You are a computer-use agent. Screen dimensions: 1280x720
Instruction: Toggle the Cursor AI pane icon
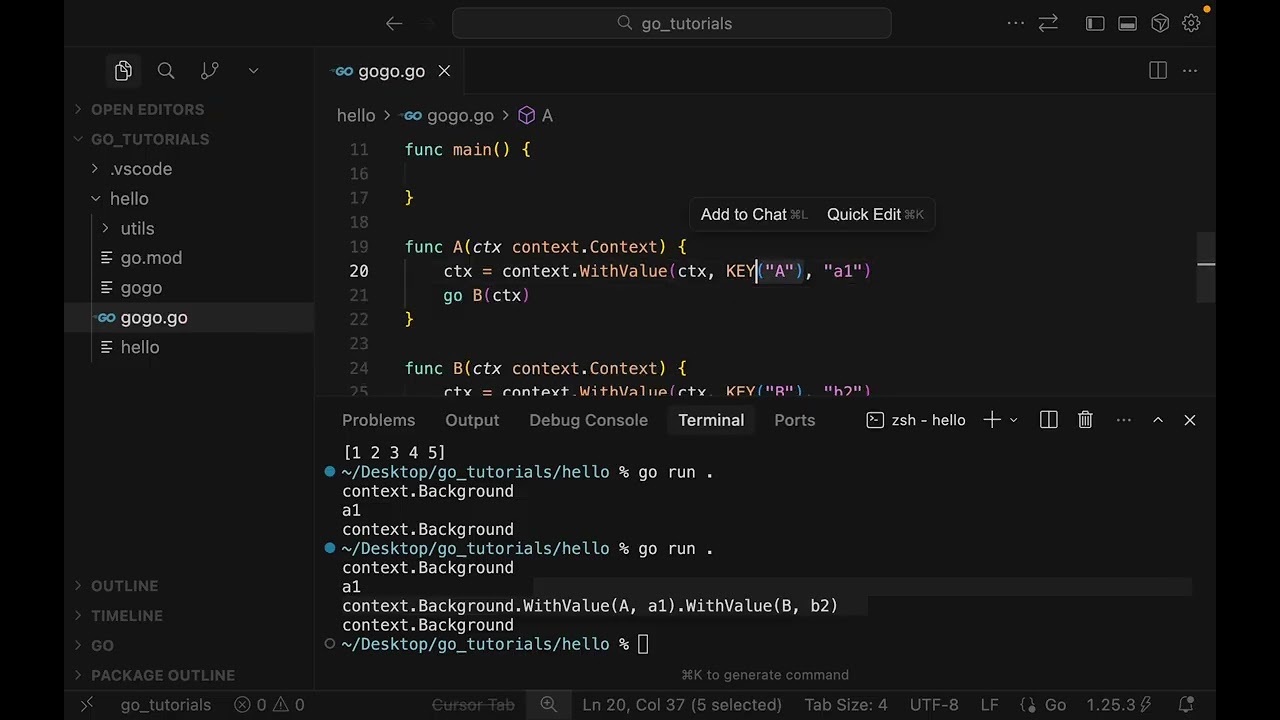[1160, 23]
